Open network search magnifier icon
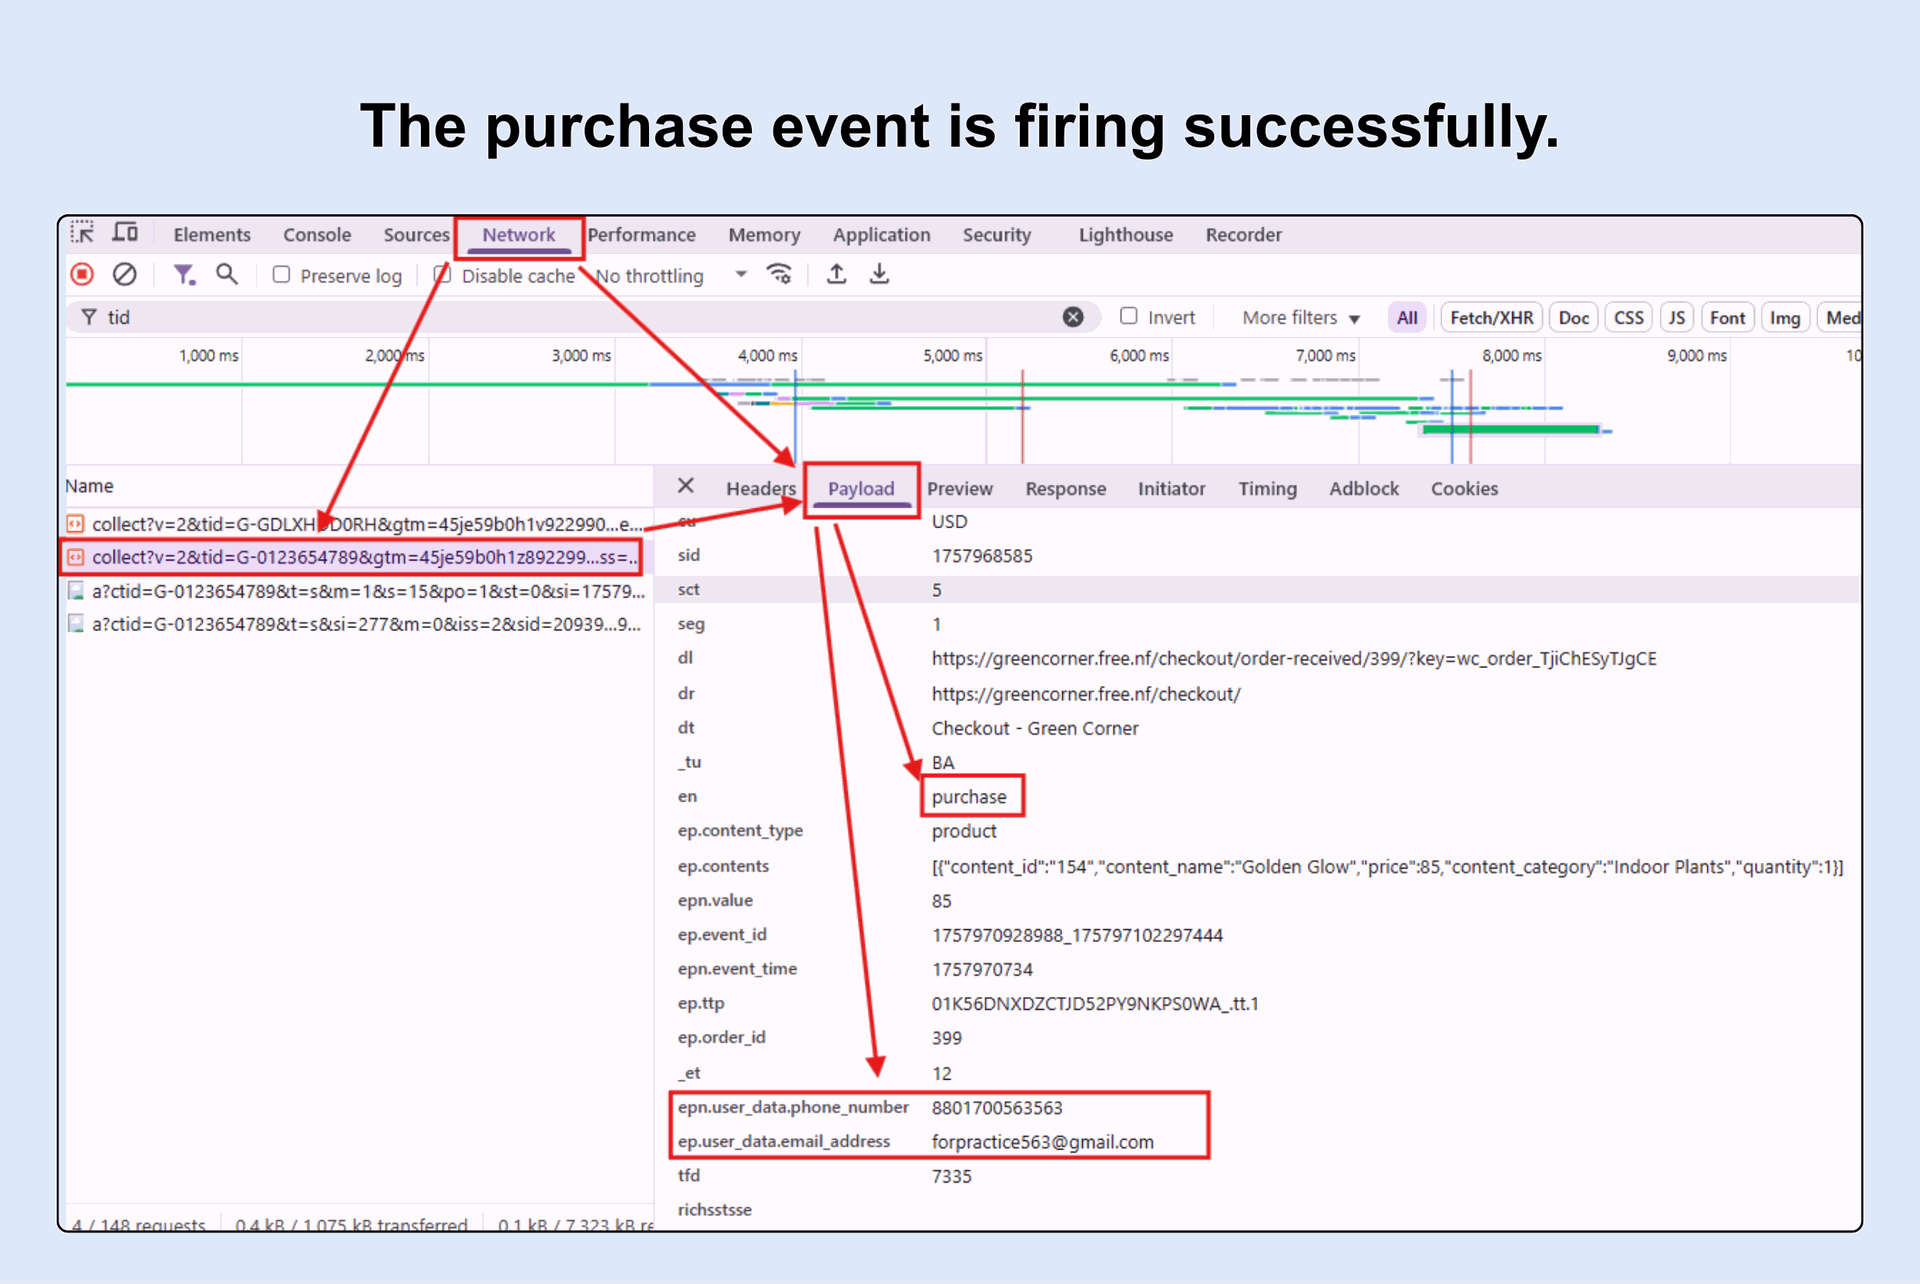Image resolution: width=1920 pixels, height=1284 pixels. coord(227,274)
